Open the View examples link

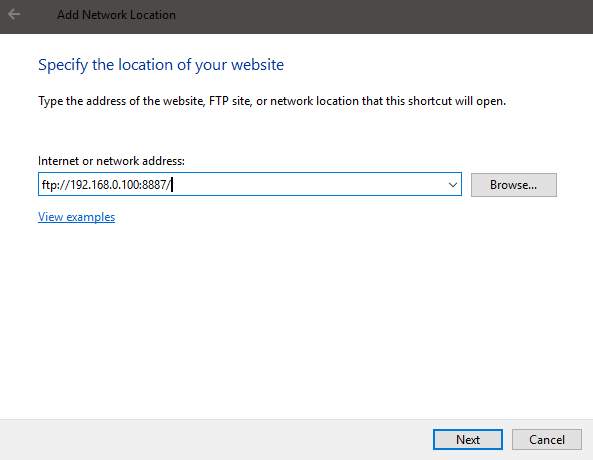(x=76, y=217)
